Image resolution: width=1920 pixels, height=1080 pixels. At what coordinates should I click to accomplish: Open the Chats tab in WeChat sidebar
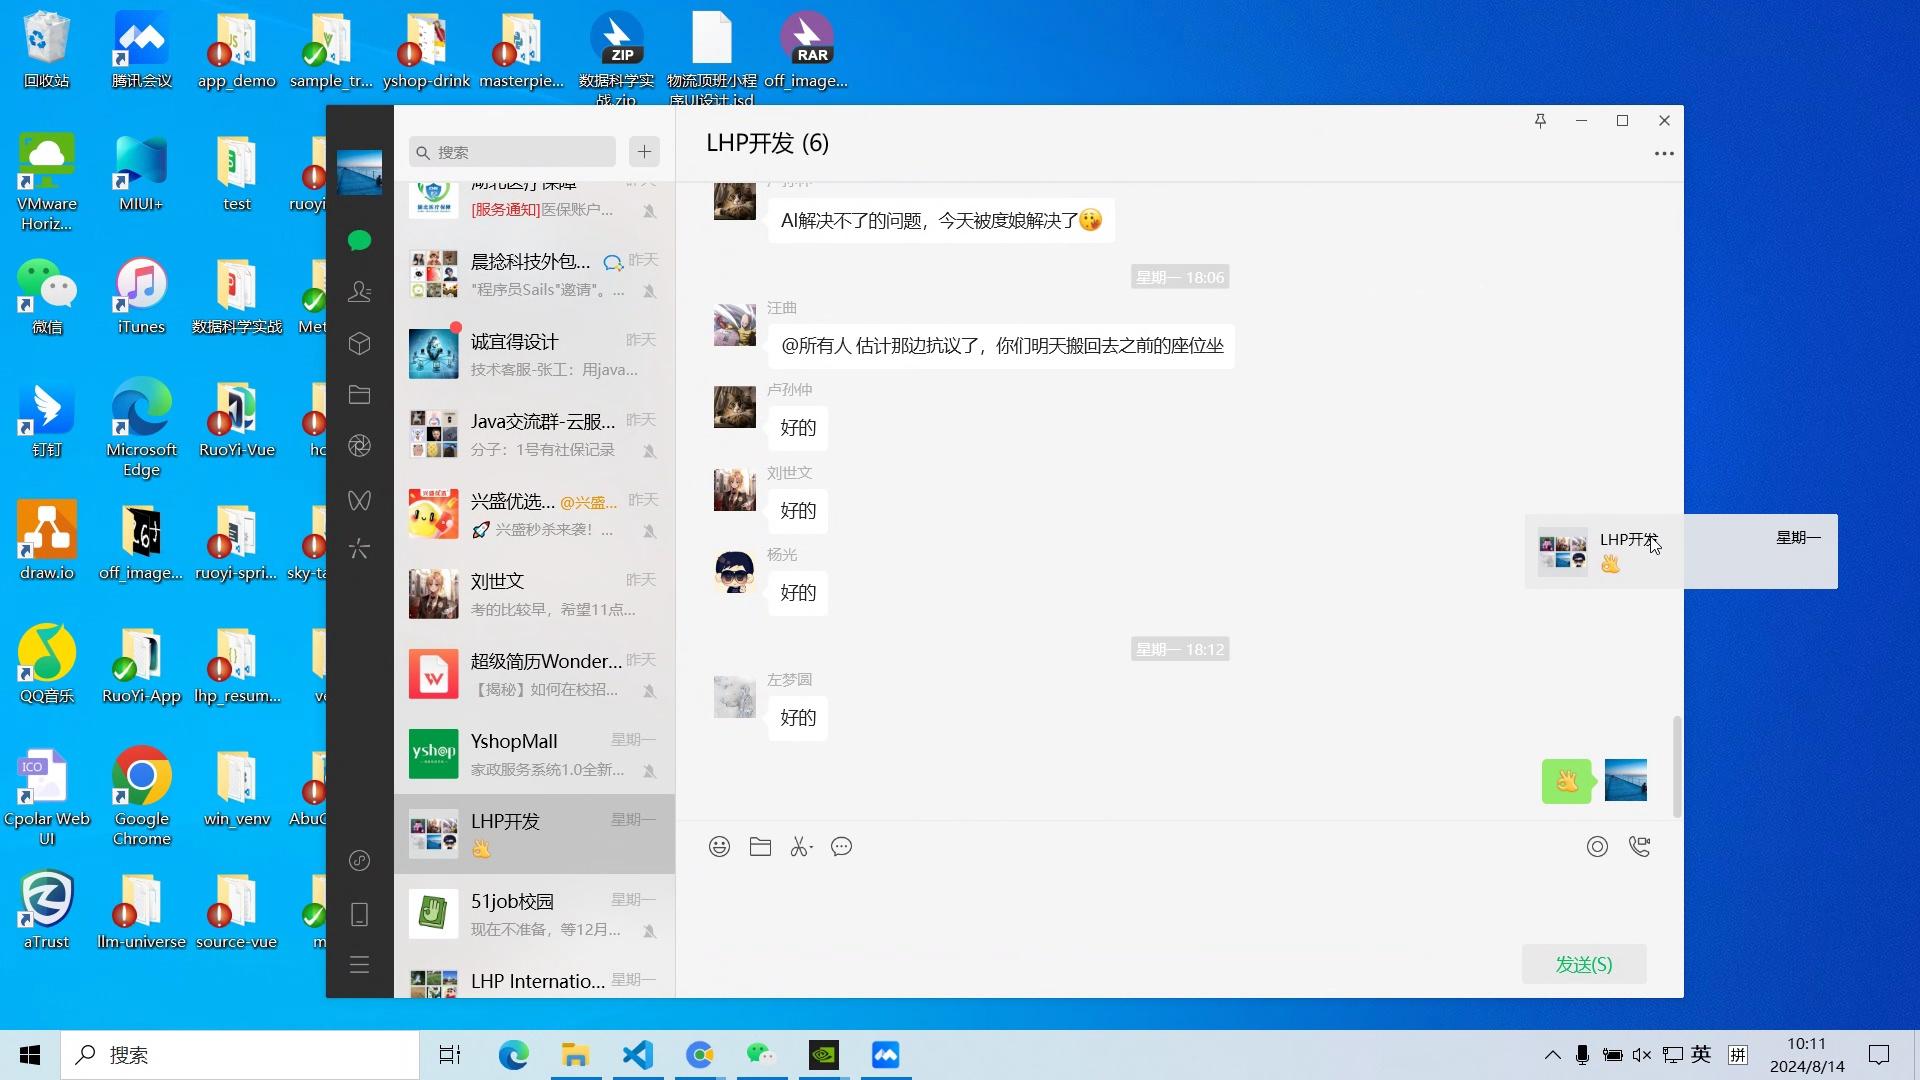[x=359, y=240]
